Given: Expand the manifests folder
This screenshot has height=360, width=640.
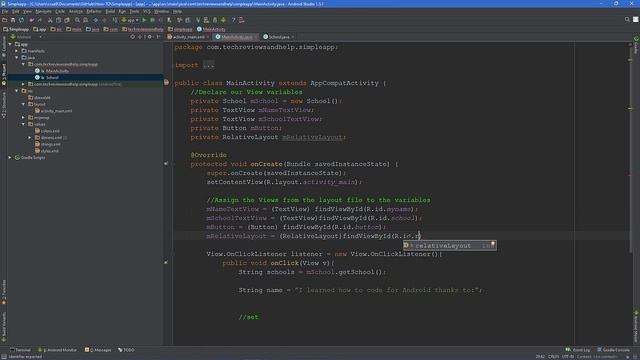Looking at the screenshot, I should click(x=17, y=51).
